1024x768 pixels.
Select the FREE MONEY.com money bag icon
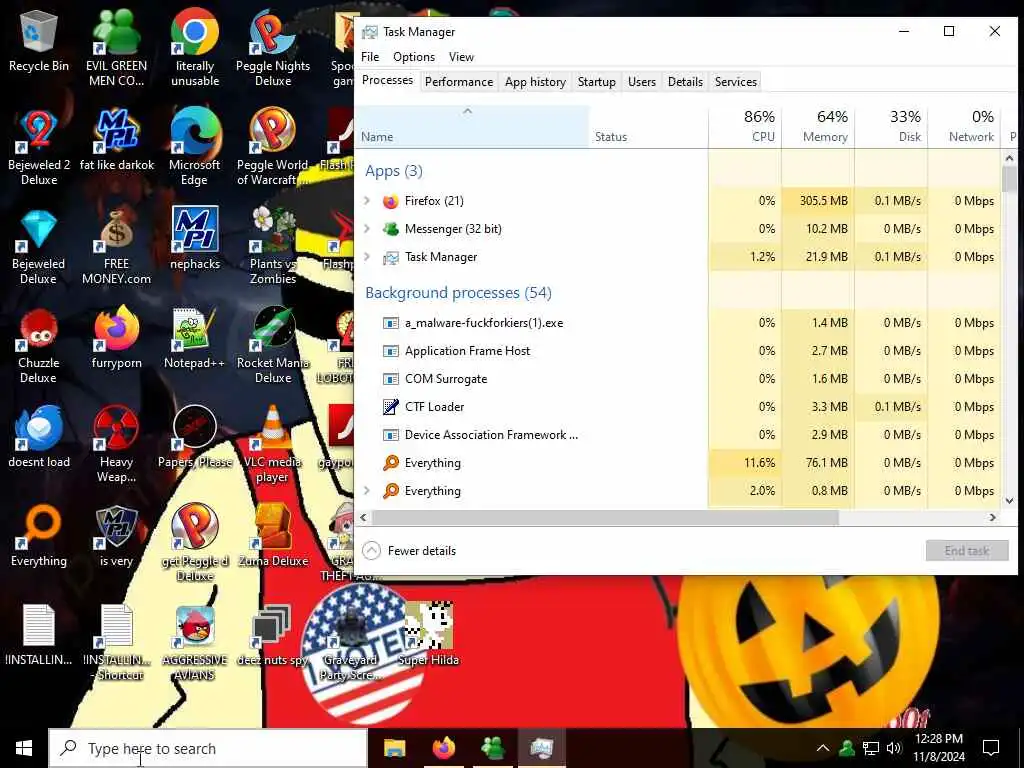coord(116,246)
